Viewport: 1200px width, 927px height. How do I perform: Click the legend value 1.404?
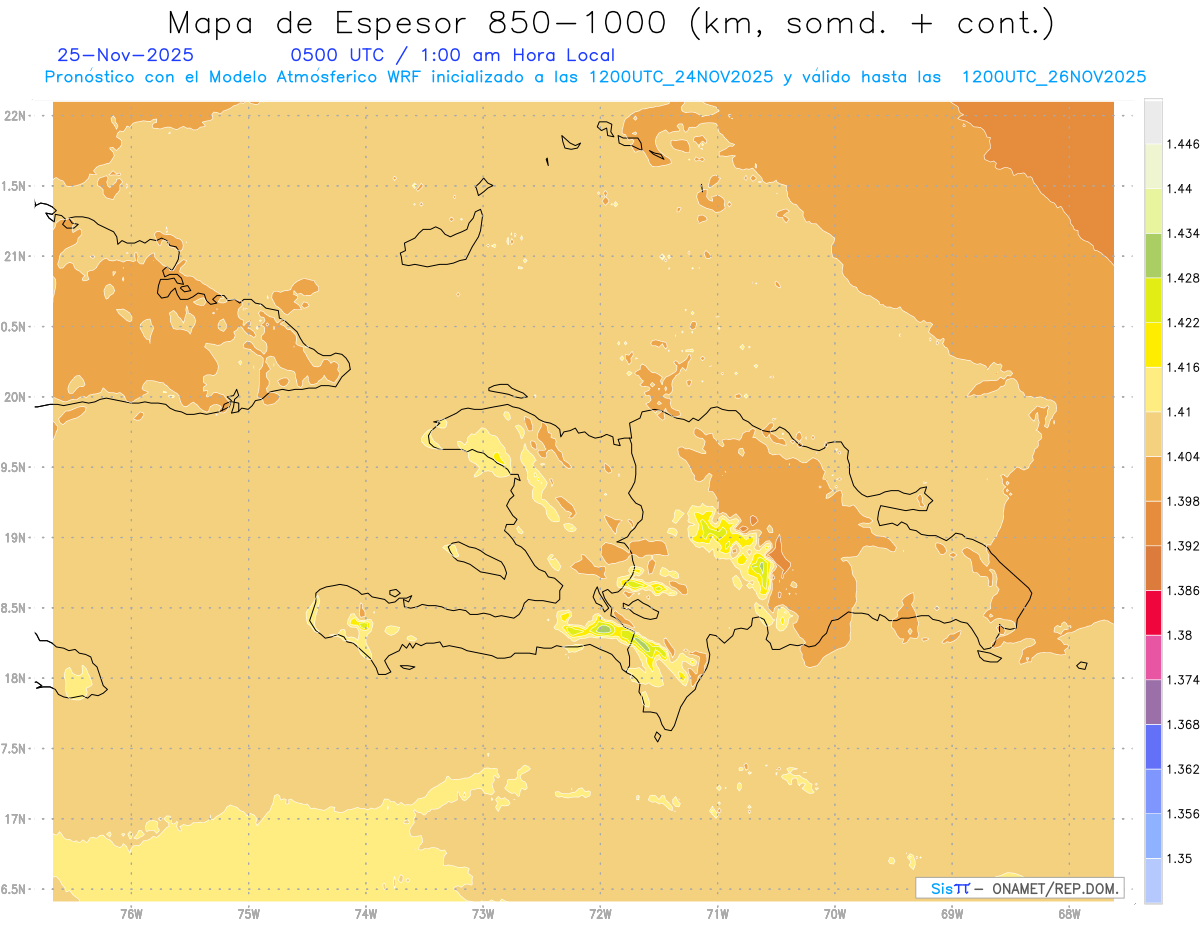1183,456
